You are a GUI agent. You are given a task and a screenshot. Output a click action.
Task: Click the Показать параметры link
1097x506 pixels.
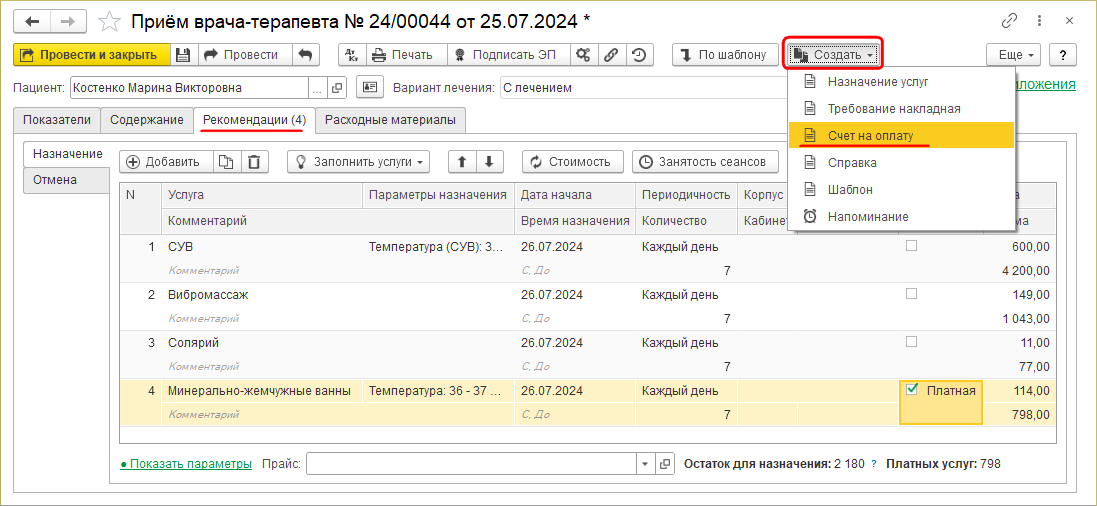click(x=186, y=463)
